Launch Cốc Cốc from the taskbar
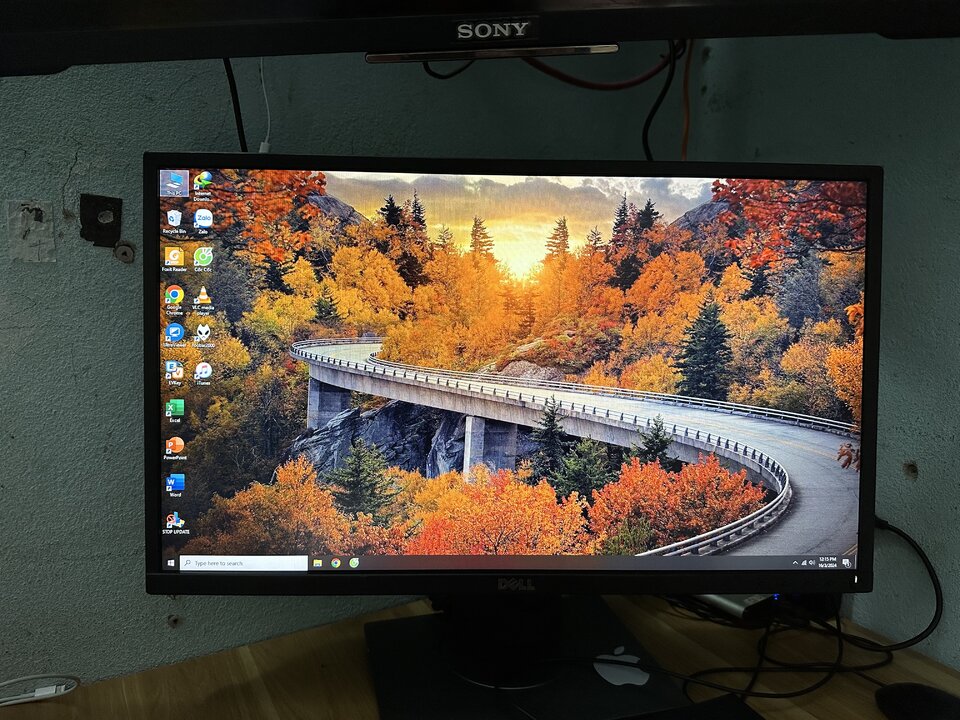Image resolution: width=960 pixels, height=720 pixels. [x=354, y=563]
